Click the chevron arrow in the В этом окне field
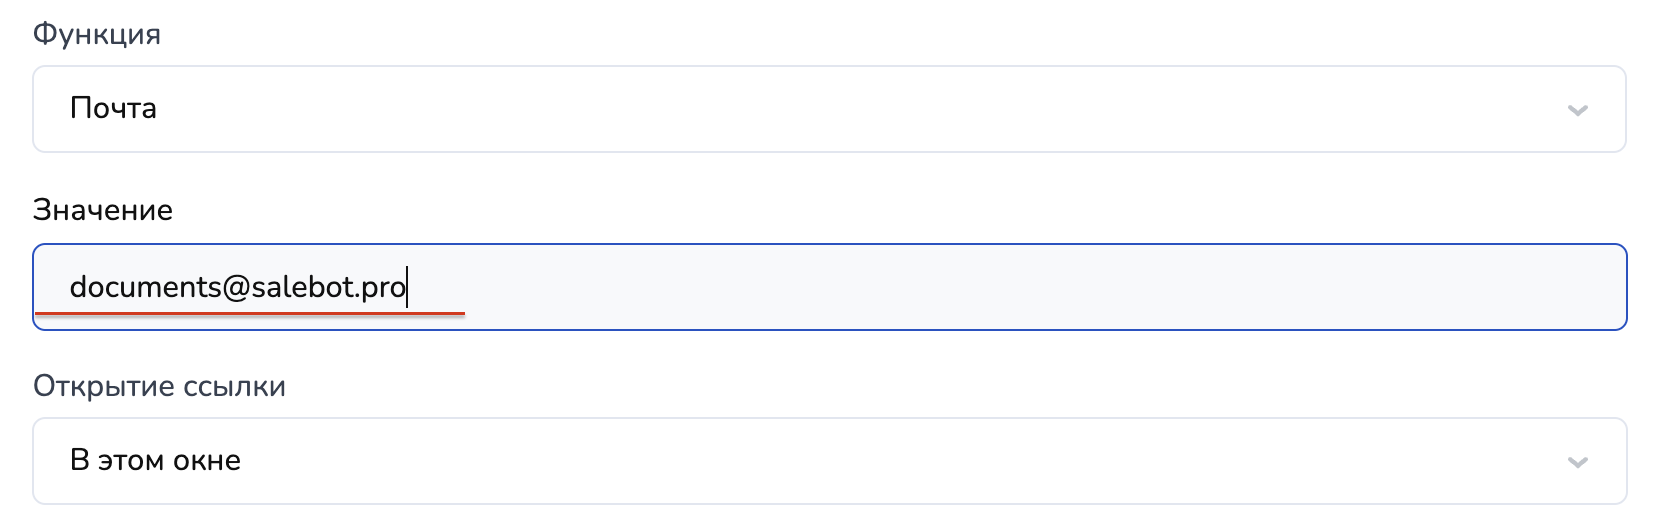1656x530 pixels. (x=1577, y=462)
